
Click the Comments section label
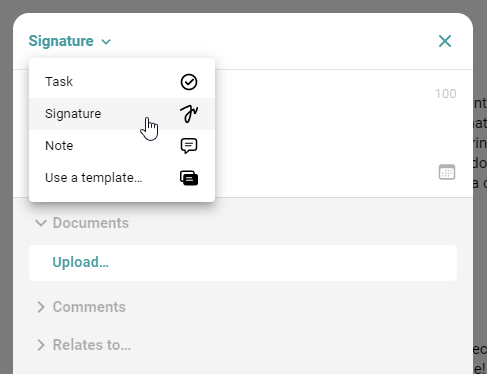[x=89, y=307]
